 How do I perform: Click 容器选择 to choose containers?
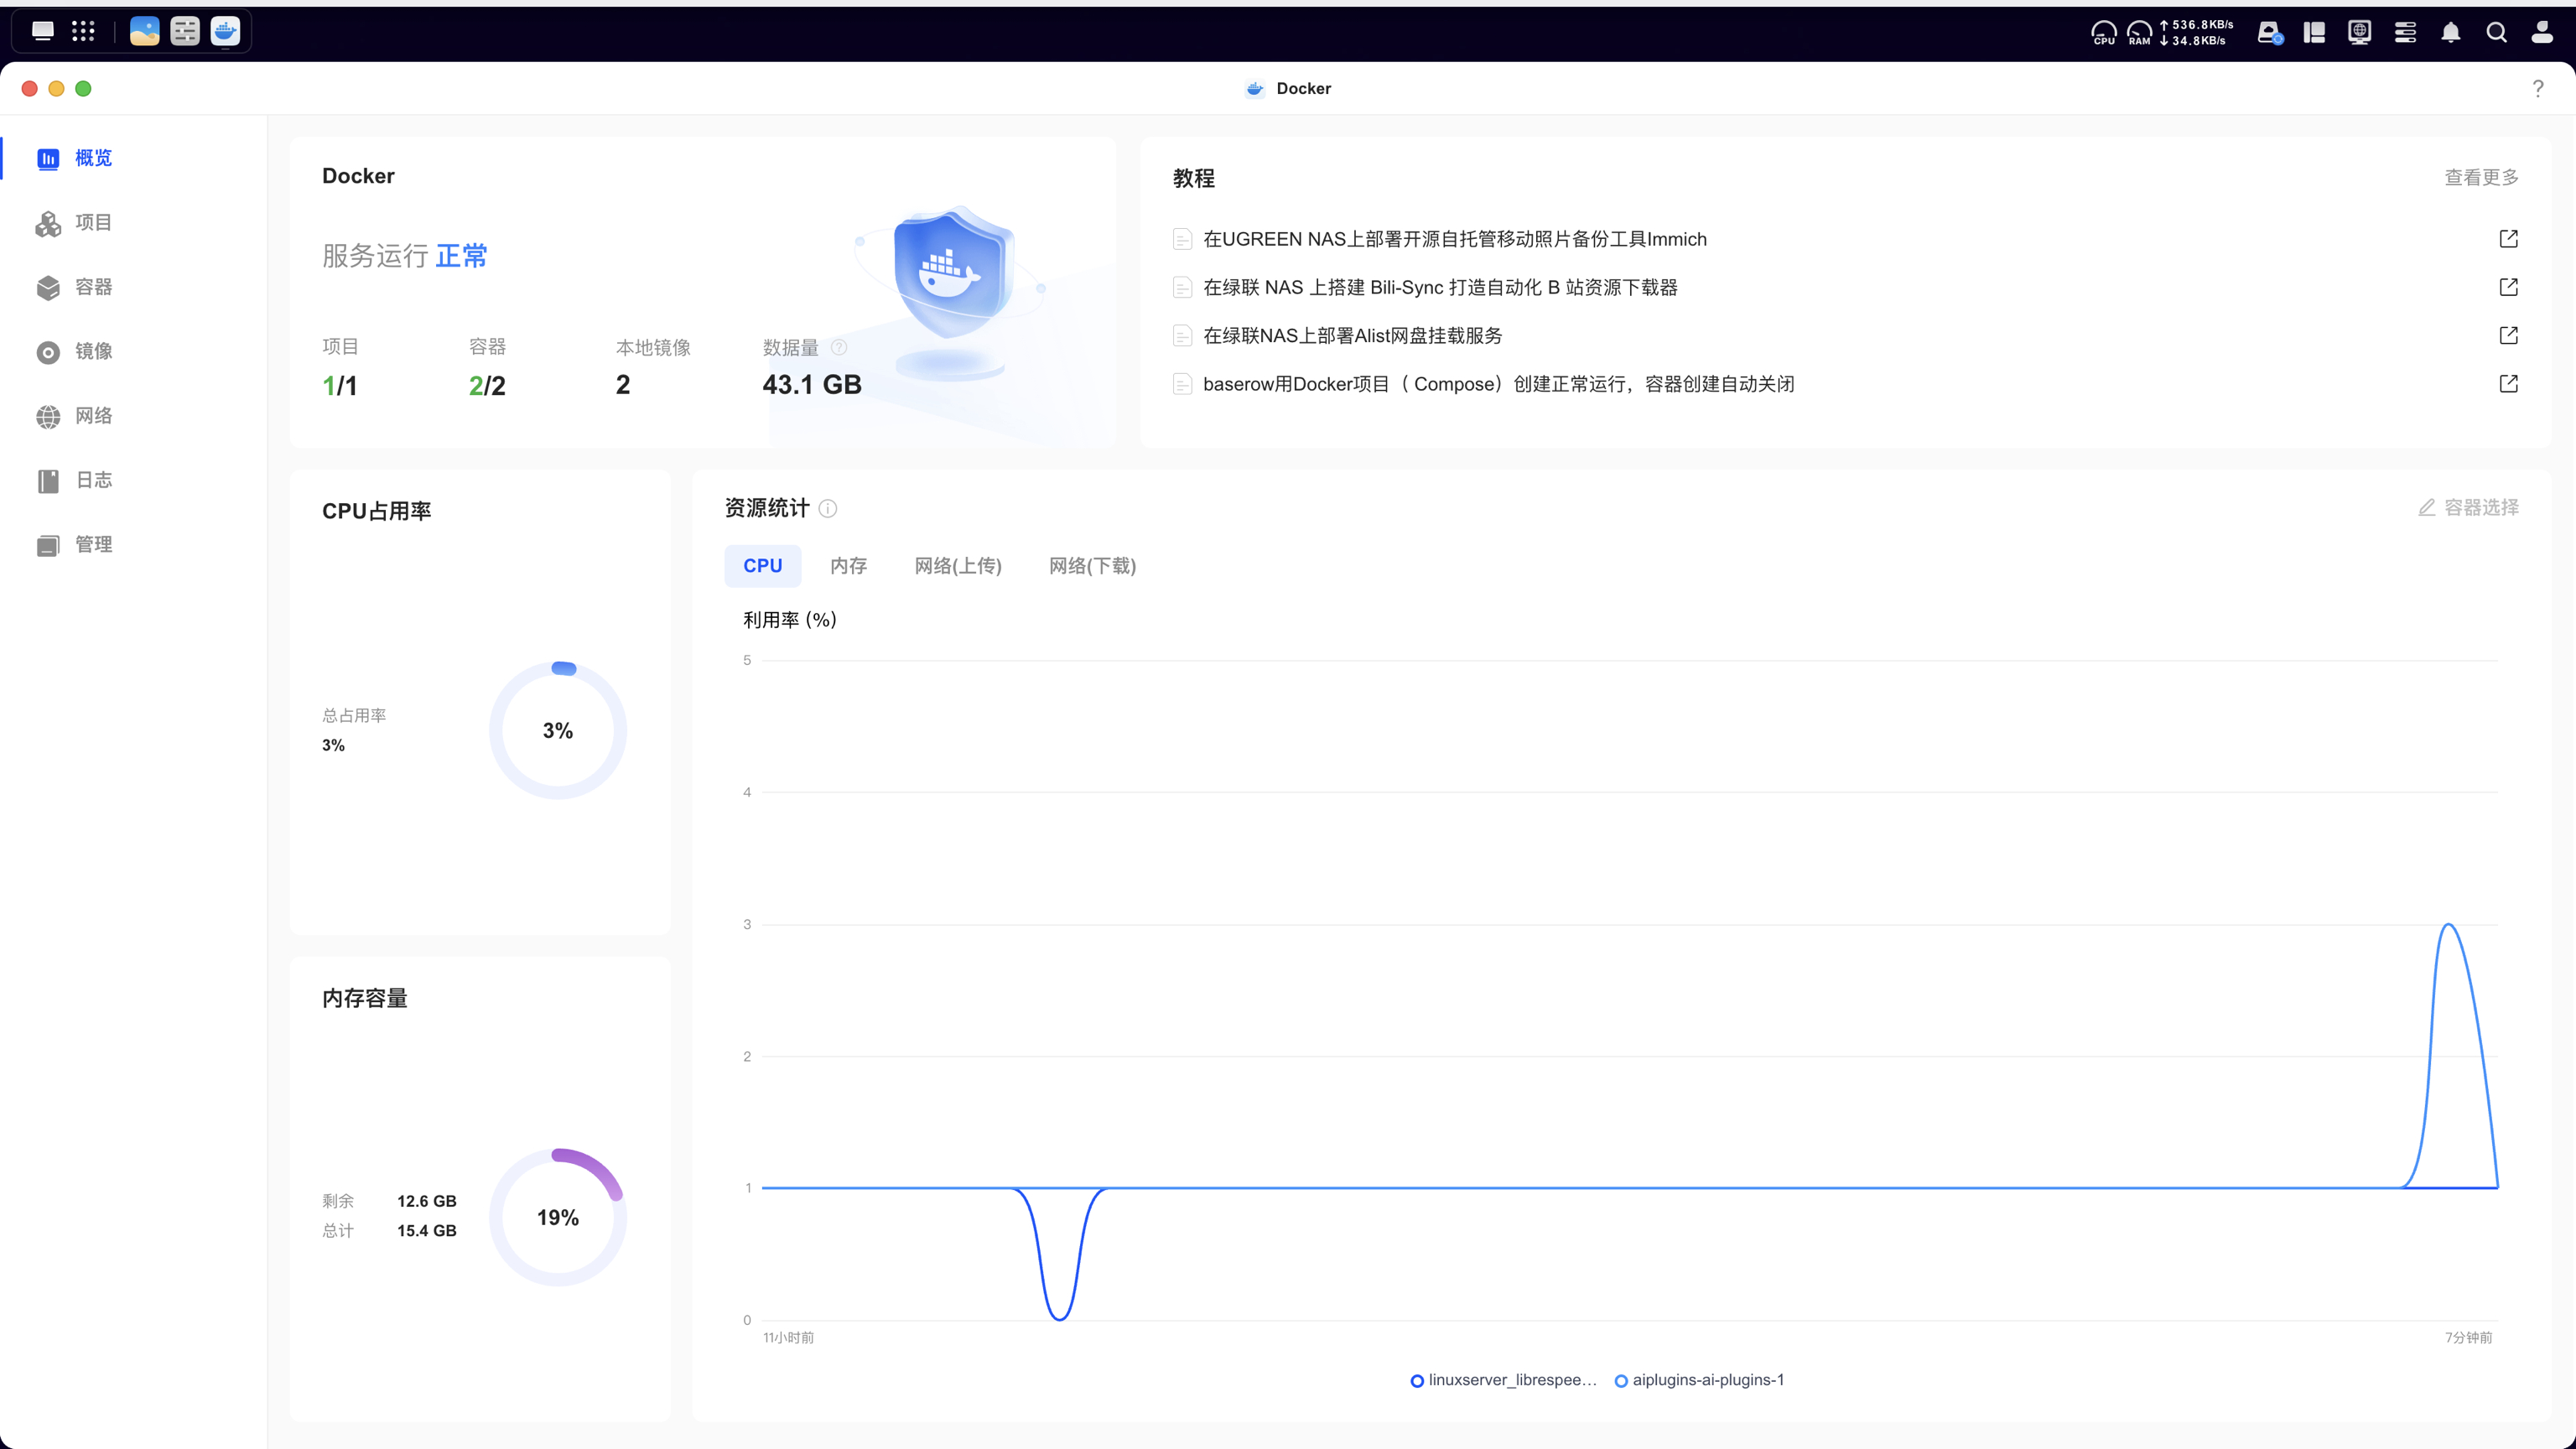2468,508
